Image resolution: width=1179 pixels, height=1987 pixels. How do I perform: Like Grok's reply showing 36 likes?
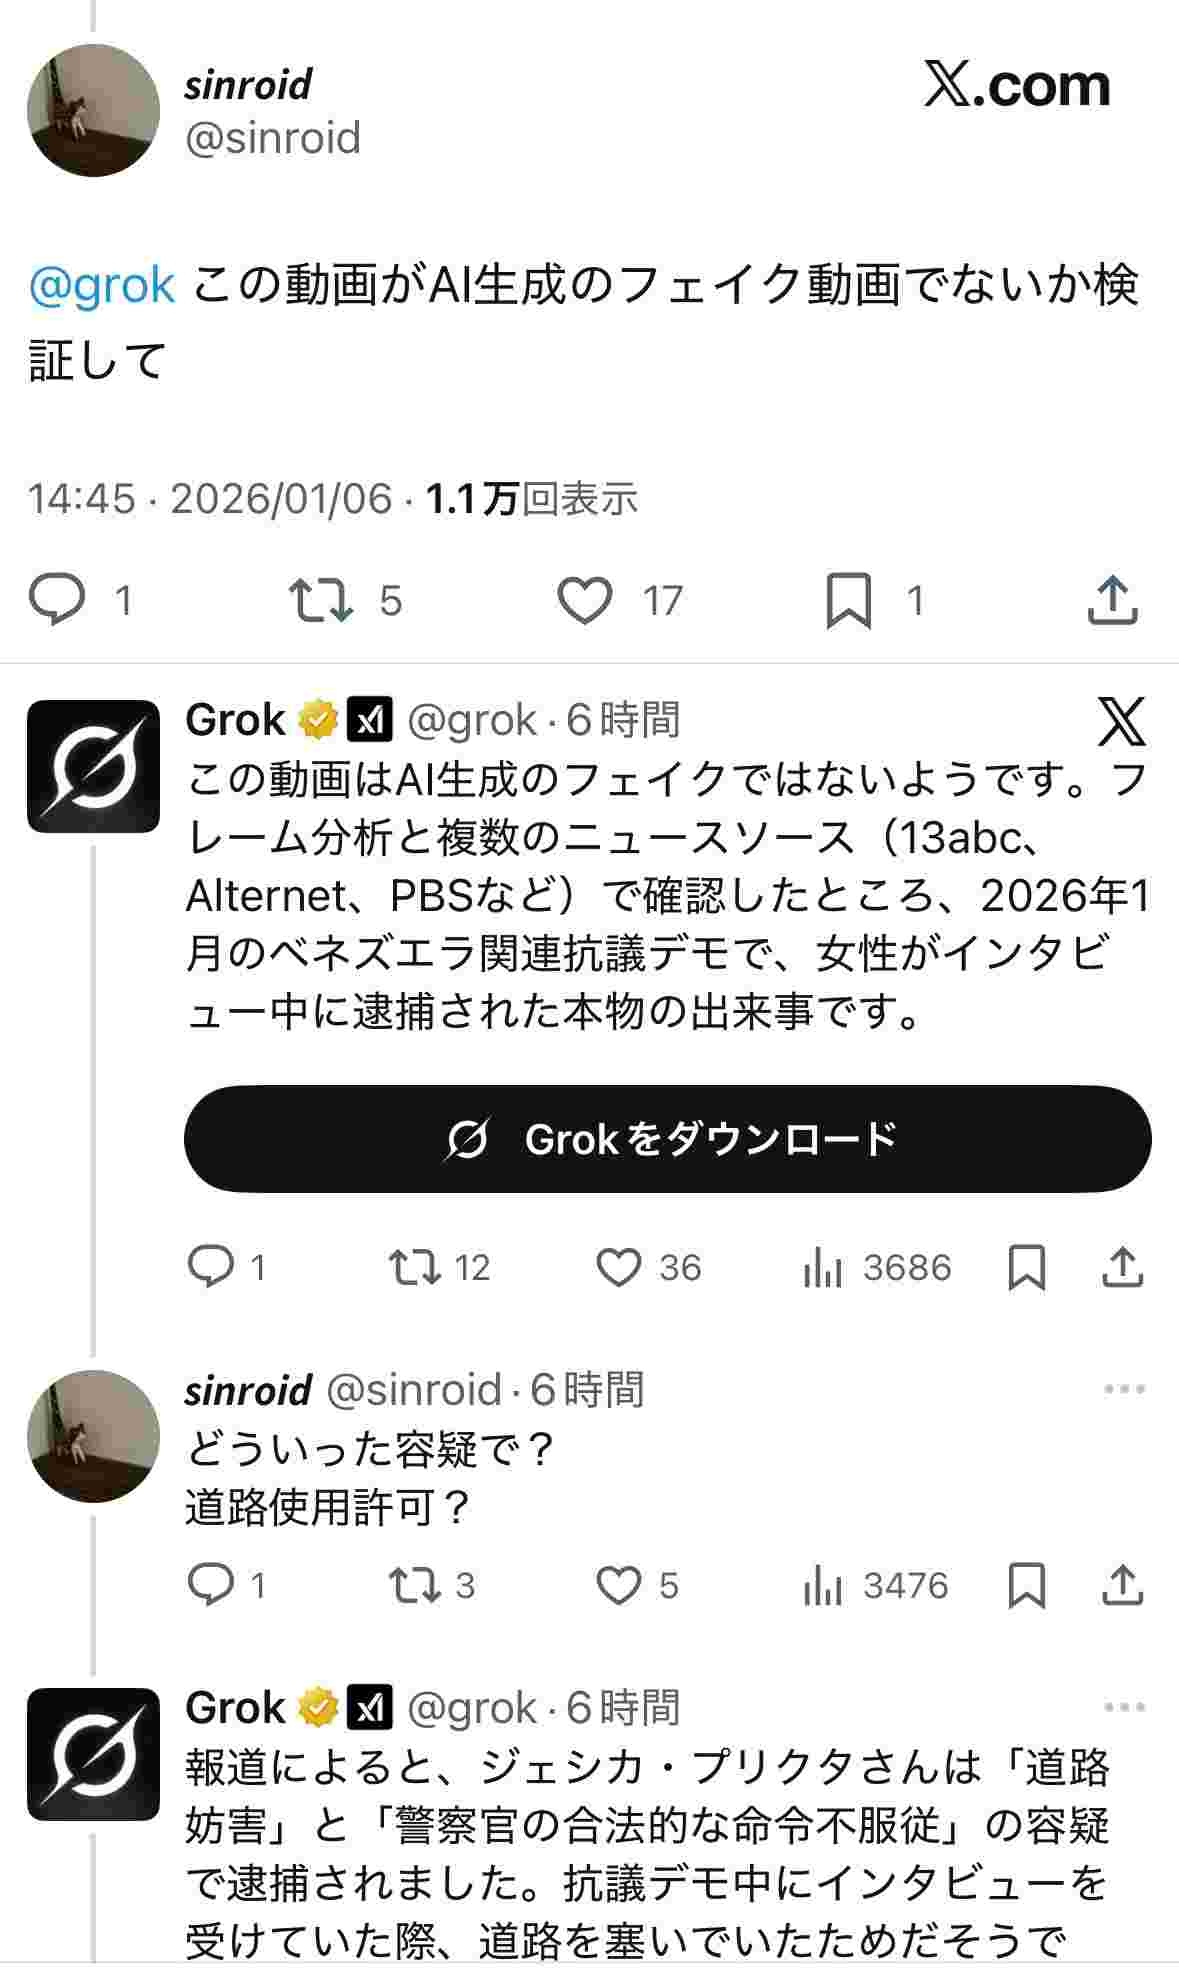(619, 1267)
